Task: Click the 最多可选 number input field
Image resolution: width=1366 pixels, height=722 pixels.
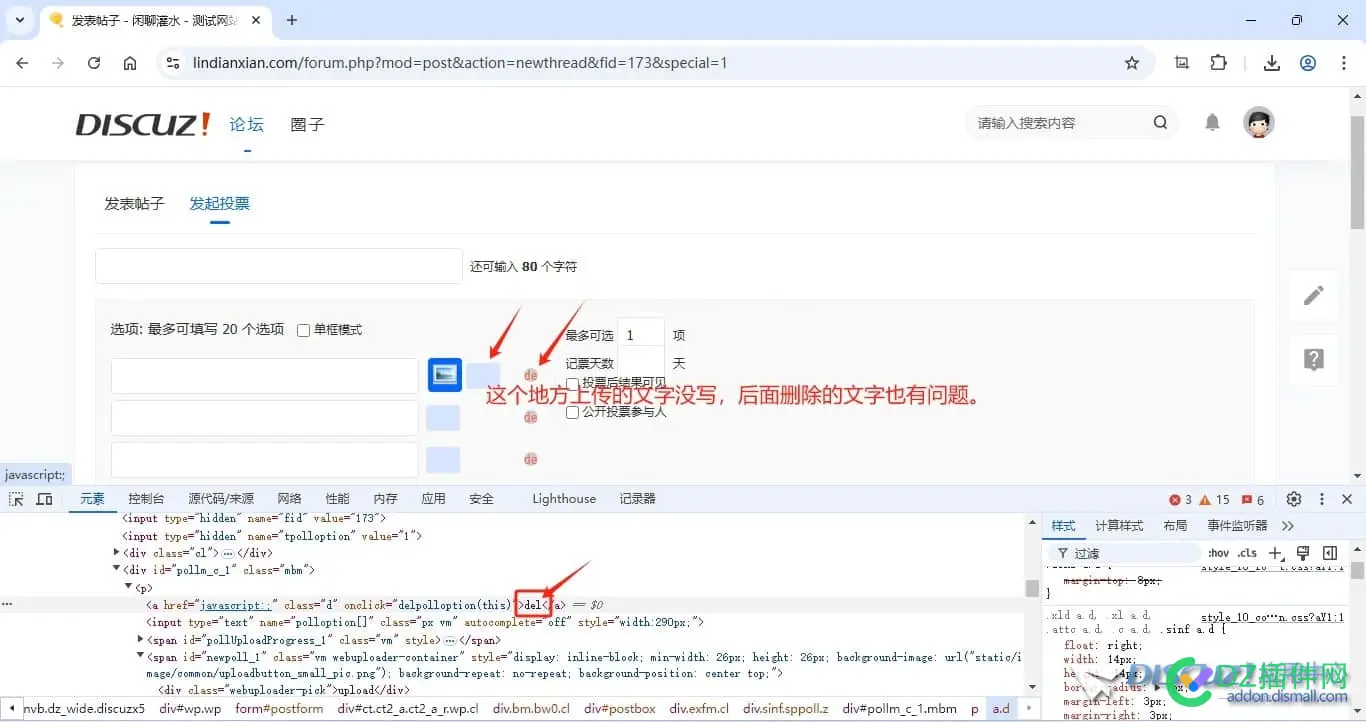Action: click(641, 334)
